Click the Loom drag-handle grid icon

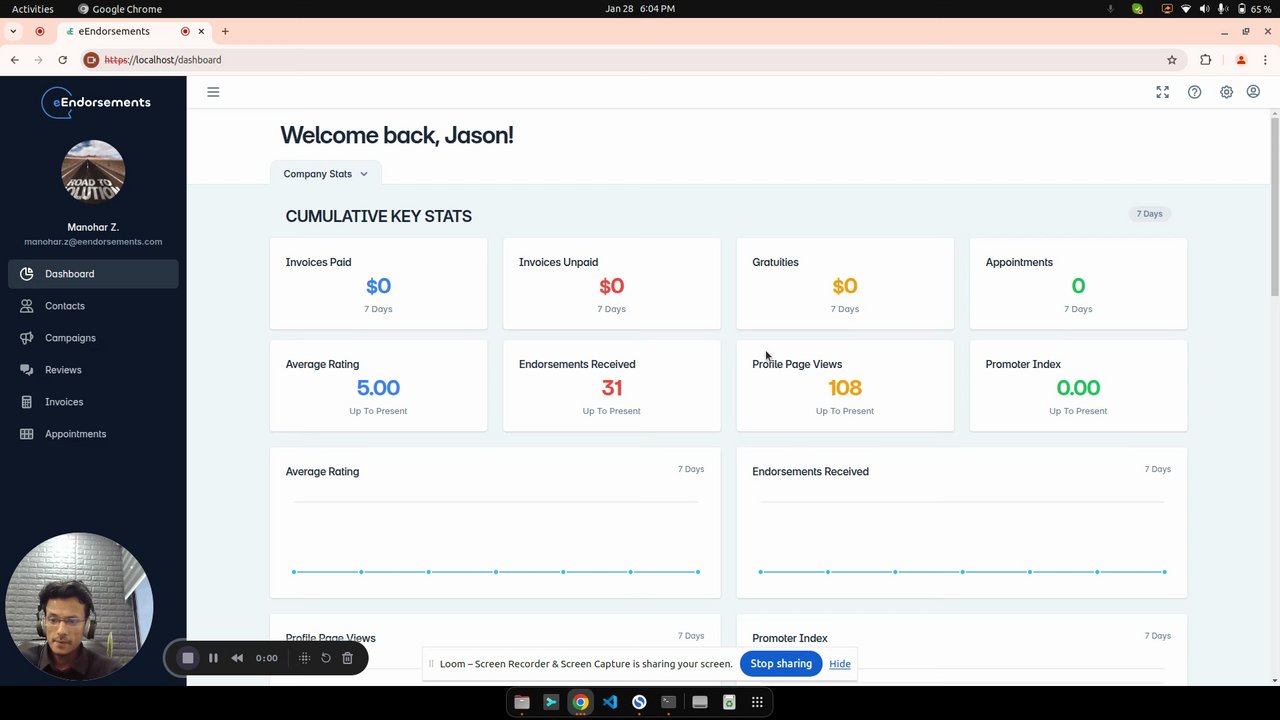pyautogui.click(x=304, y=658)
